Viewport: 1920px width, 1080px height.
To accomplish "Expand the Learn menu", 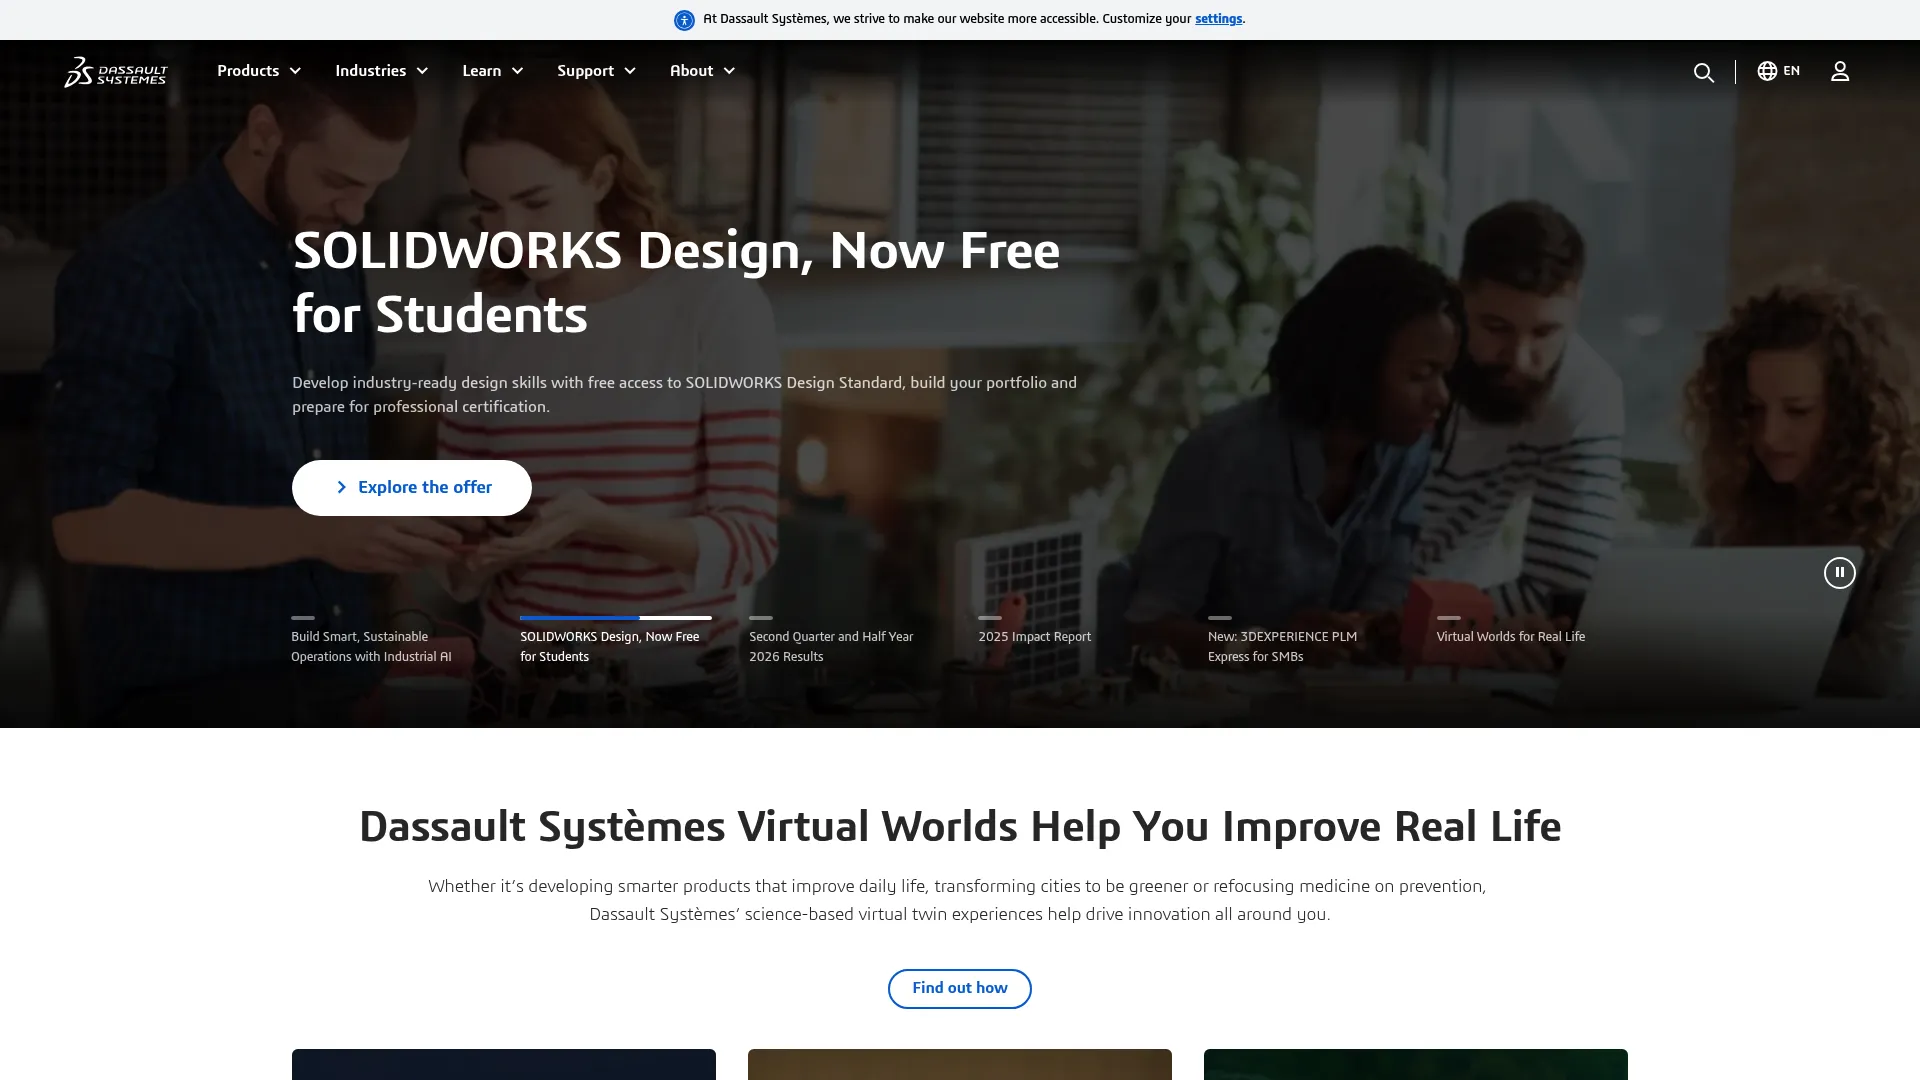I will pyautogui.click(x=492, y=71).
